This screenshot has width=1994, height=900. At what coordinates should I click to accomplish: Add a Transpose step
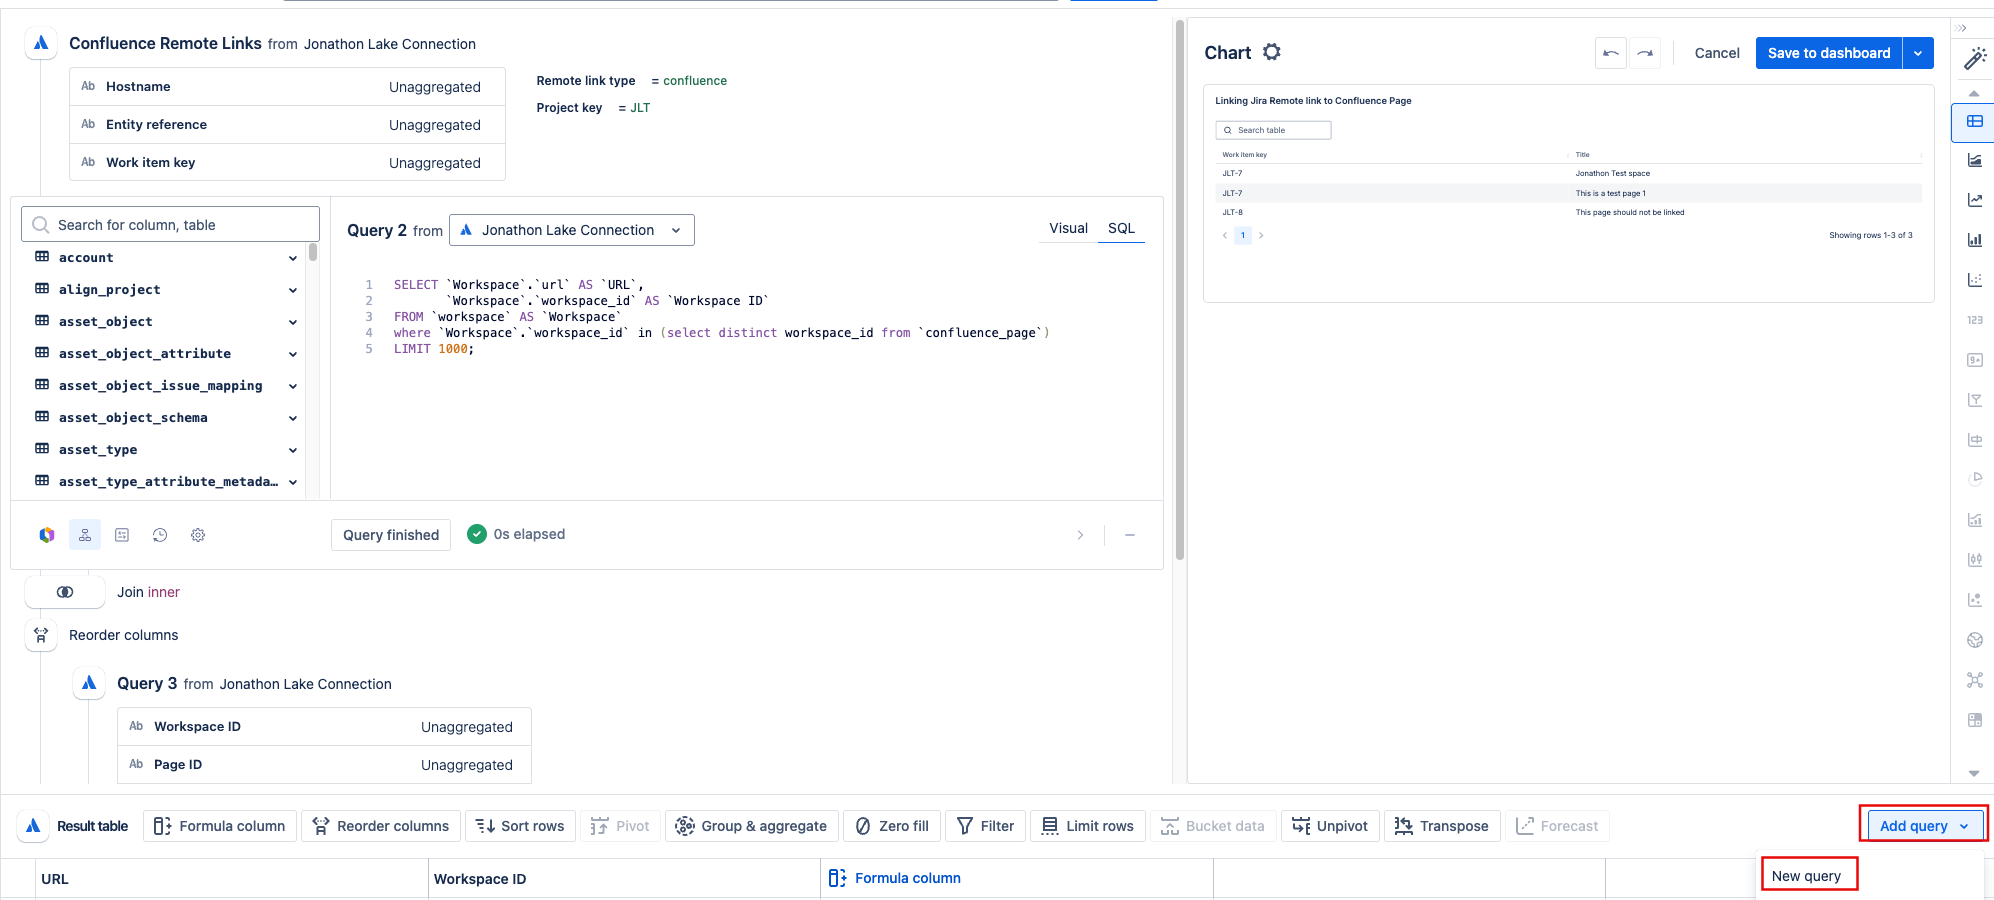click(x=1442, y=826)
